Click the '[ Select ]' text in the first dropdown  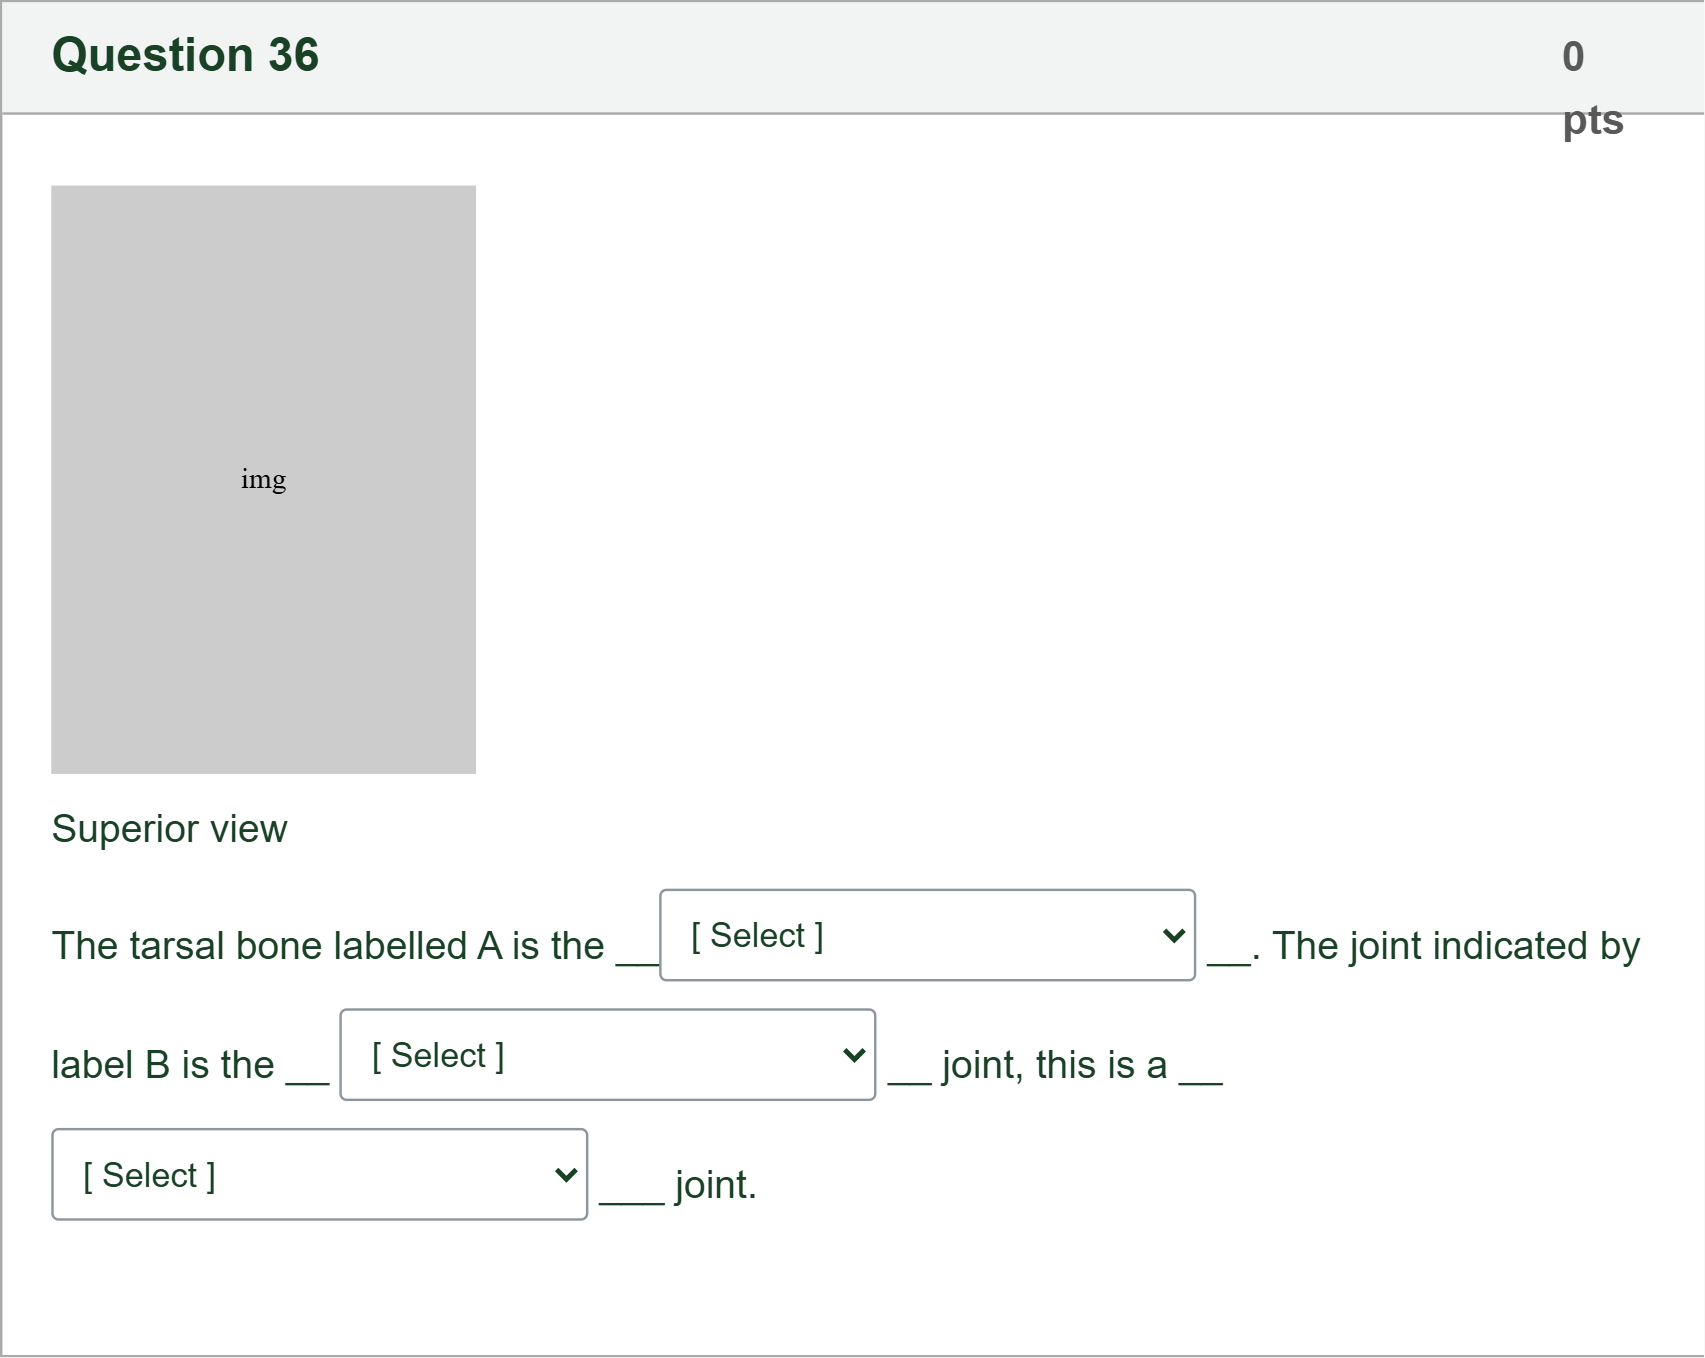pos(757,936)
